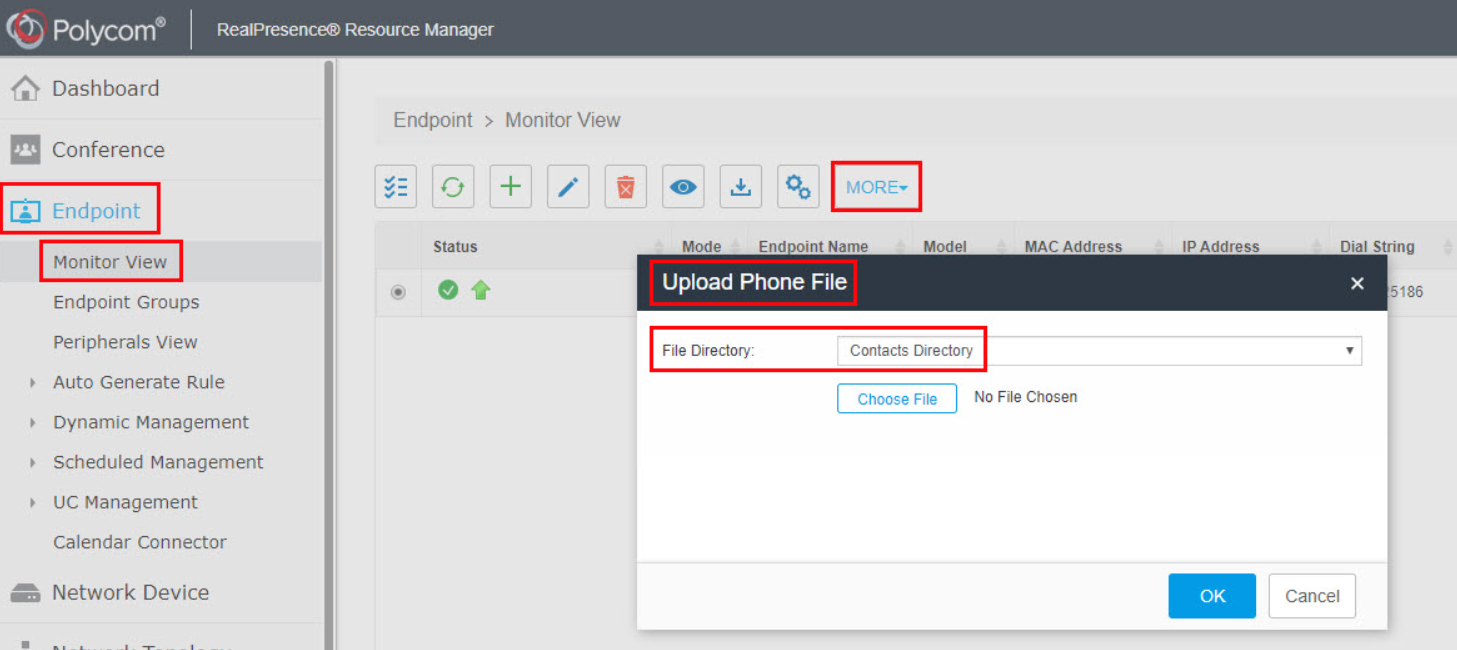This screenshot has height=650, width=1457.
Task: View endpoint details with the eye icon
Action: click(x=682, y=186)
